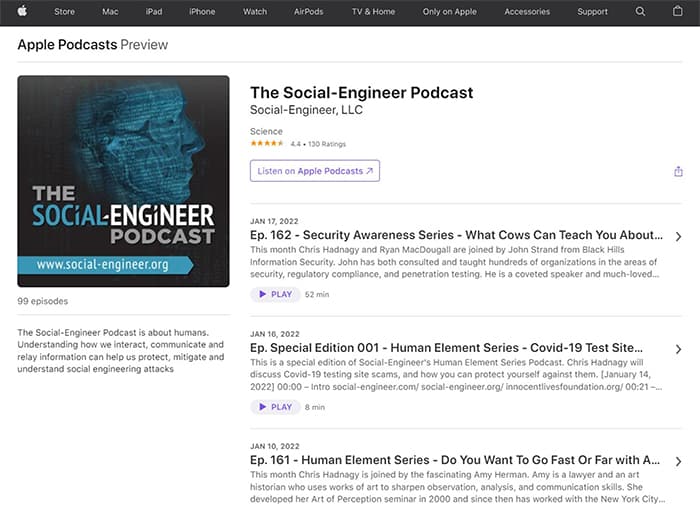The width and height of the screenshot is (700, 510).
Task: Open the AirPods menu
Action: [308, 12]
